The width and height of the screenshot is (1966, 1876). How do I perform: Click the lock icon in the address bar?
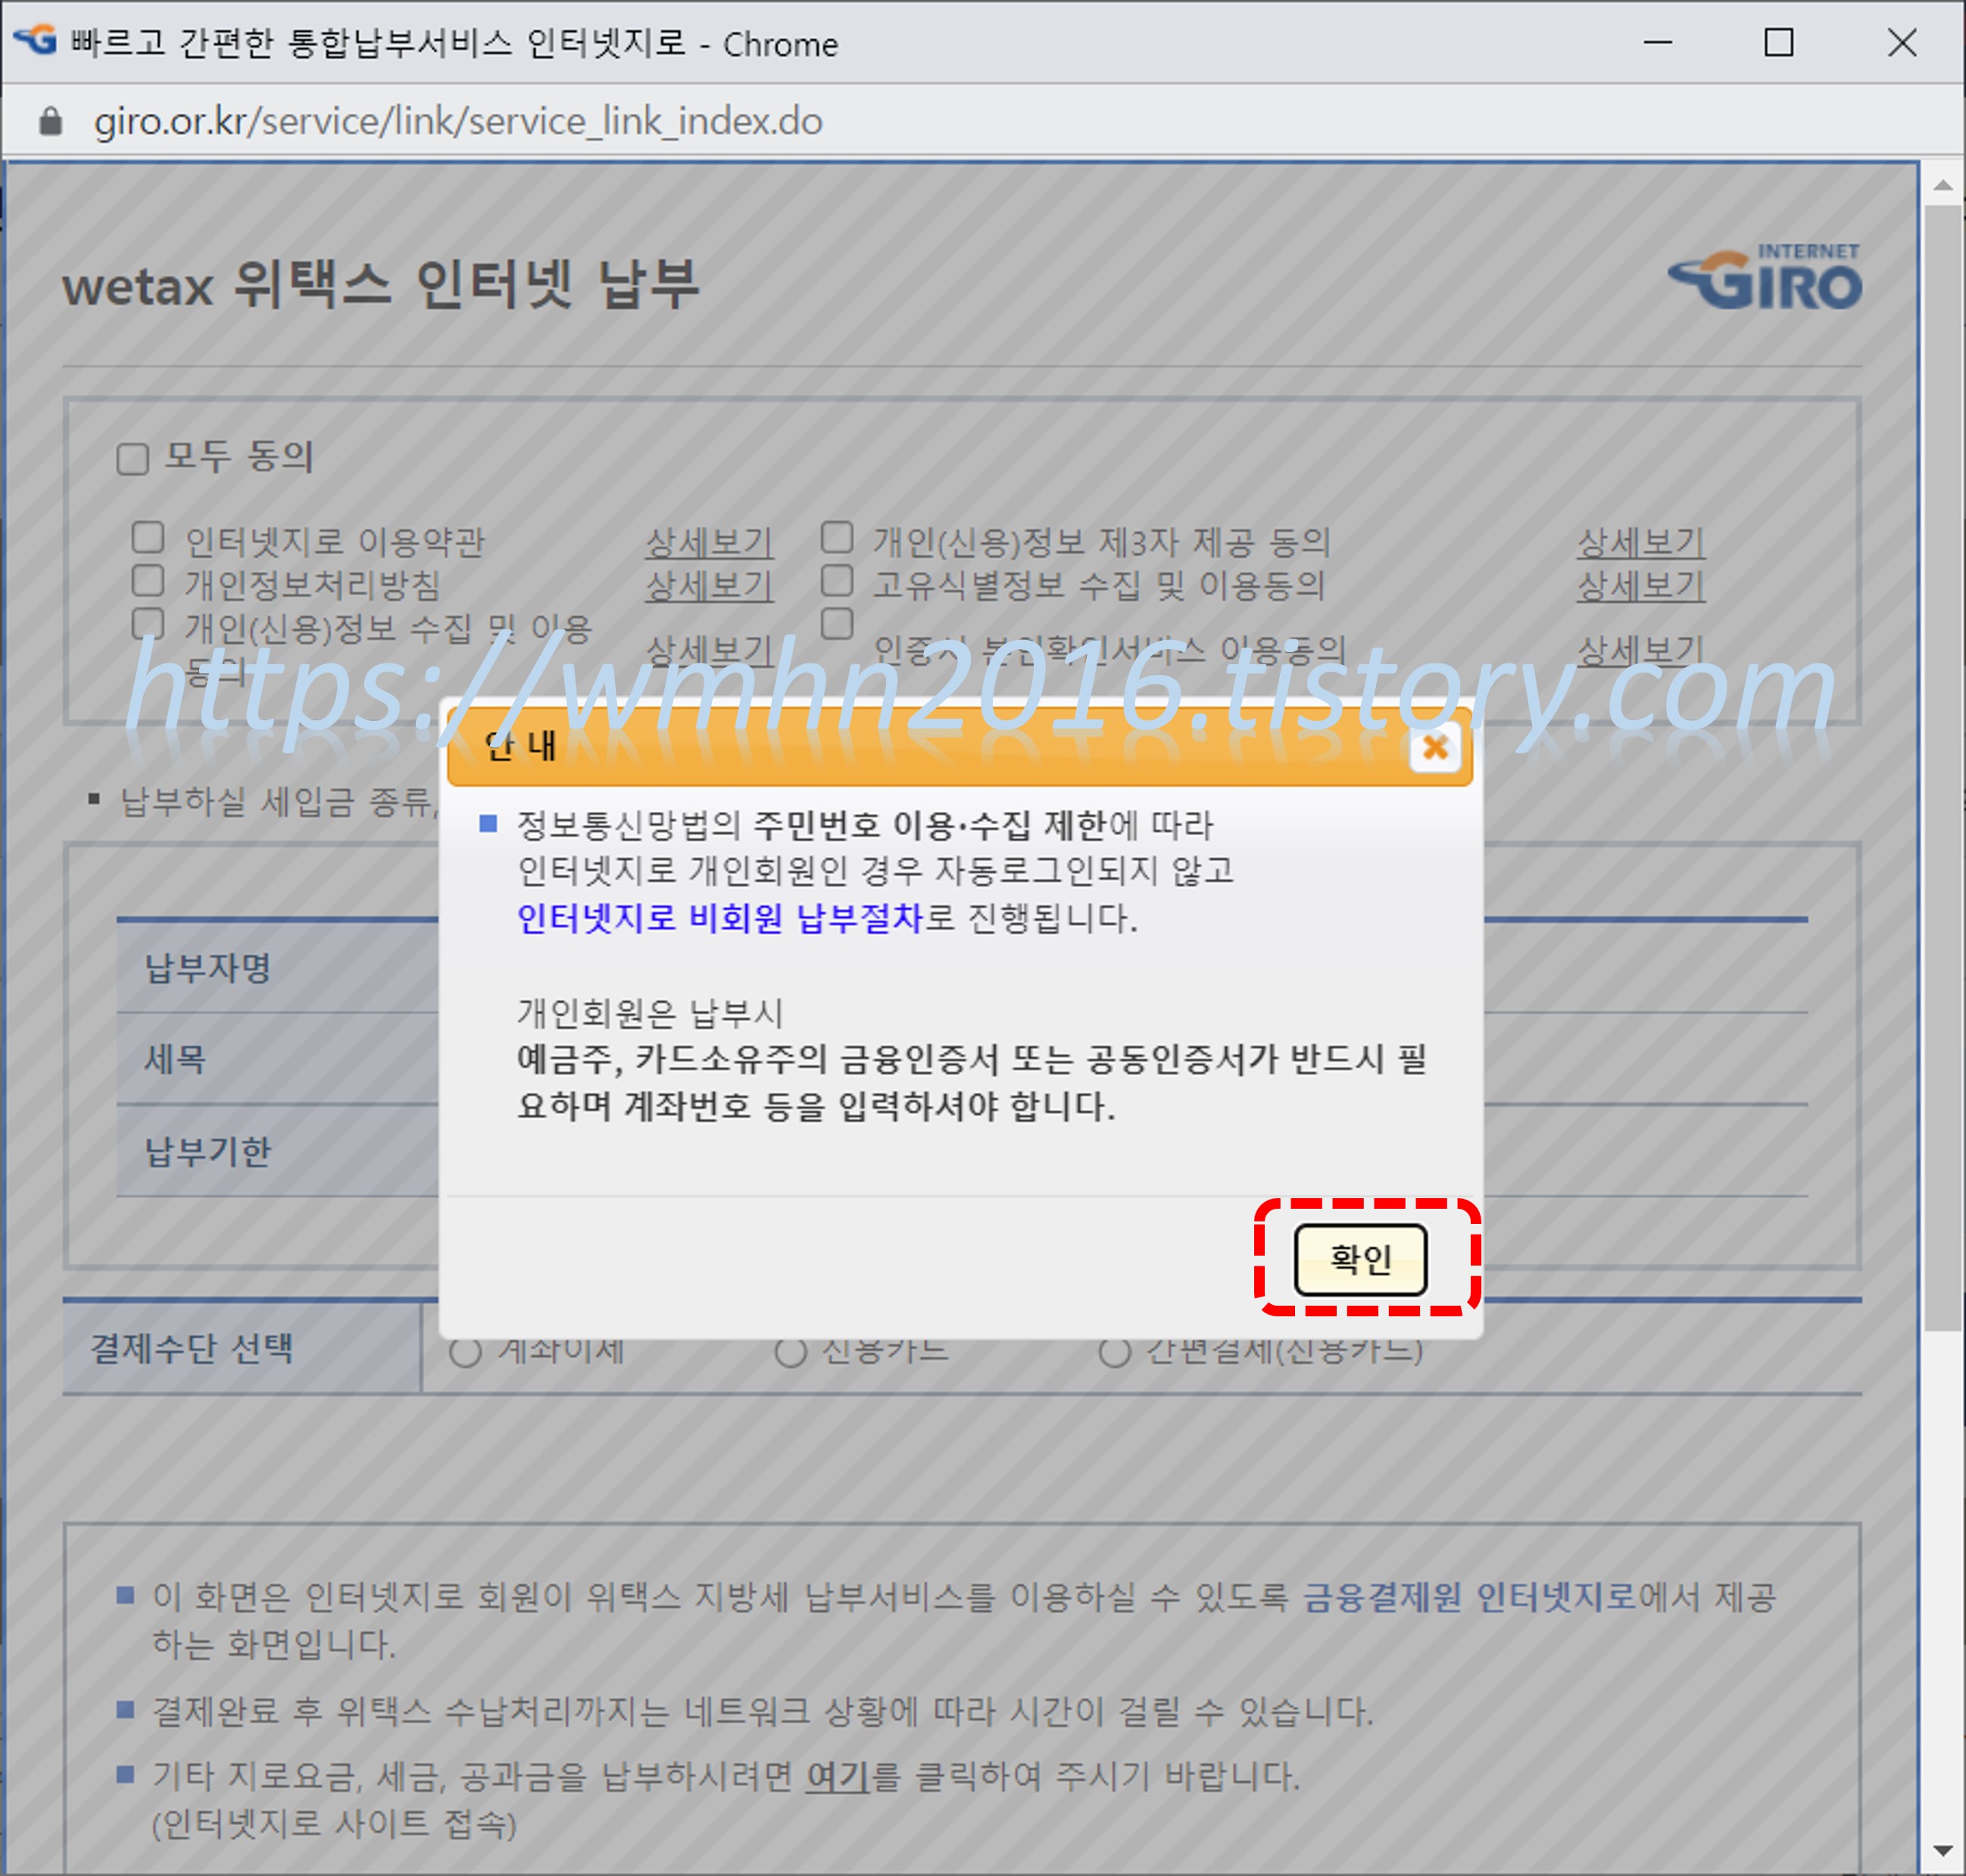(x=50, y=121)
